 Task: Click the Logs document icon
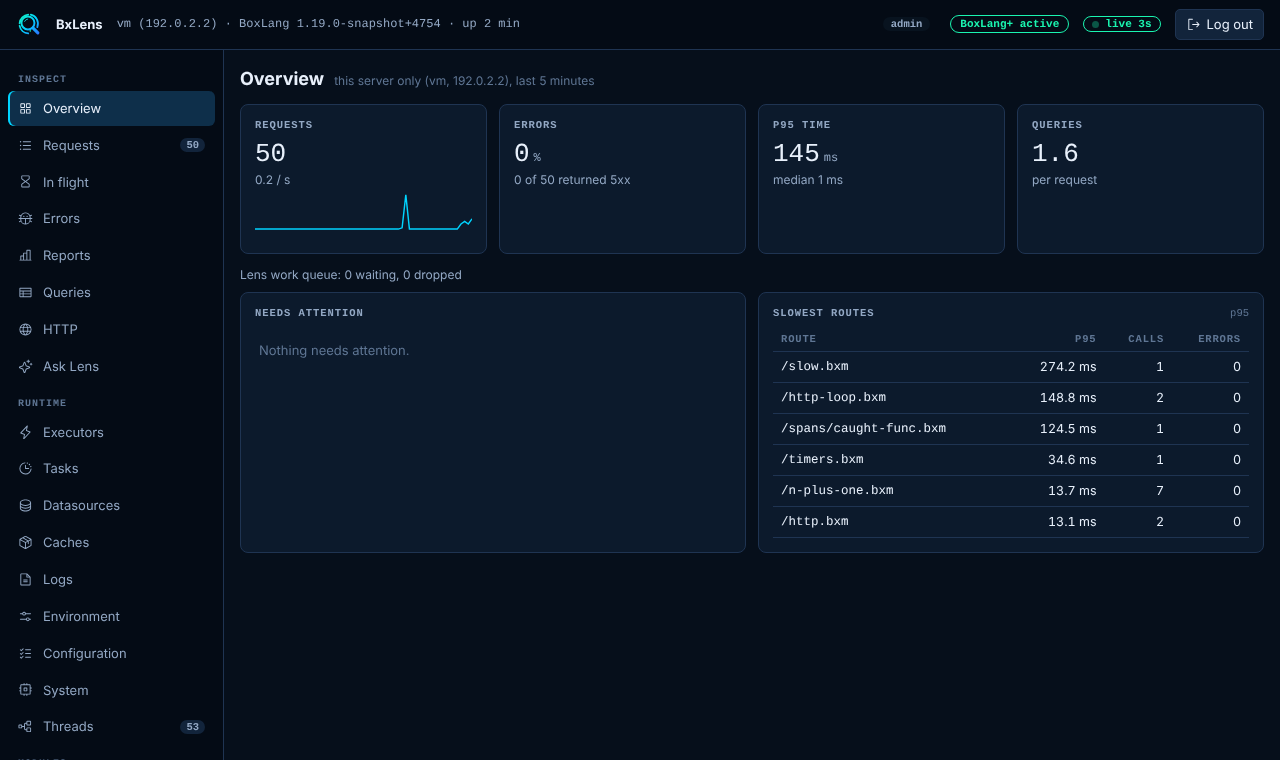coord(25,579)
